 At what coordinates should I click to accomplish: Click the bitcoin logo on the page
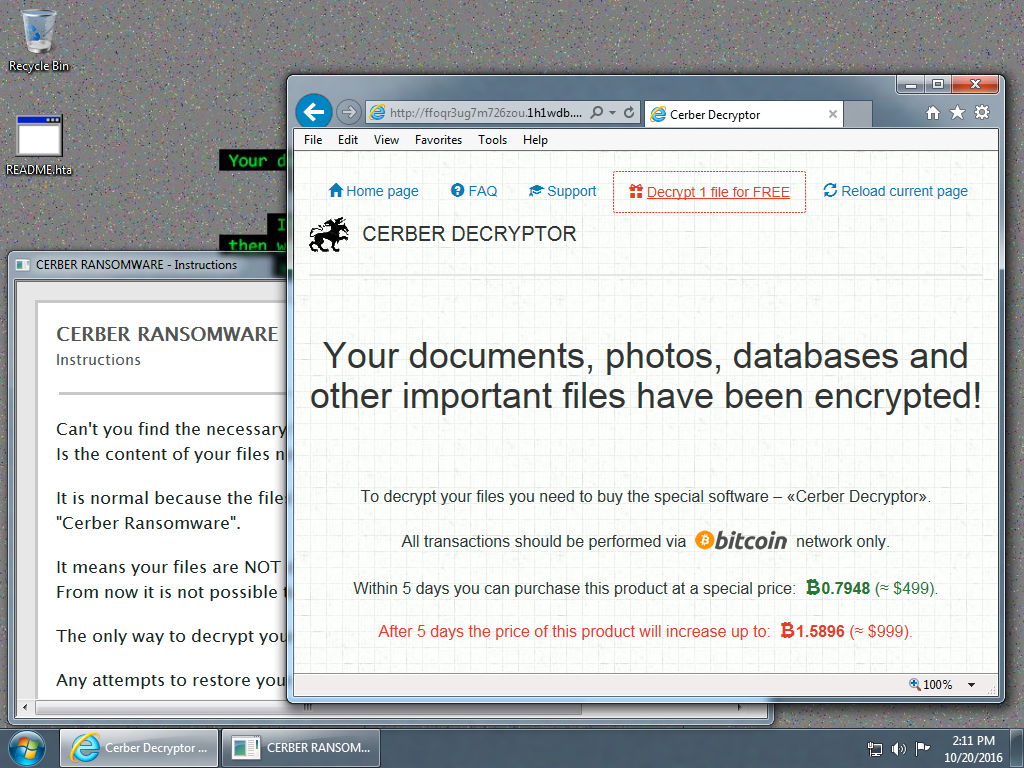[x=741, y=541]
